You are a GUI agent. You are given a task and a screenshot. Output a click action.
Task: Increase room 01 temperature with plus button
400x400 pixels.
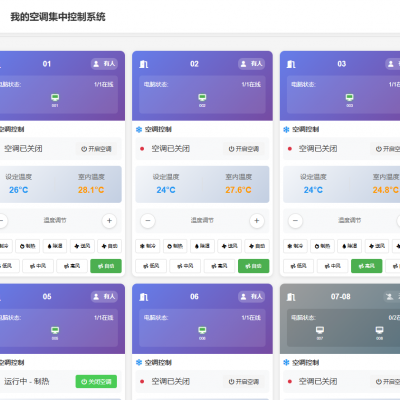point(109,221)
